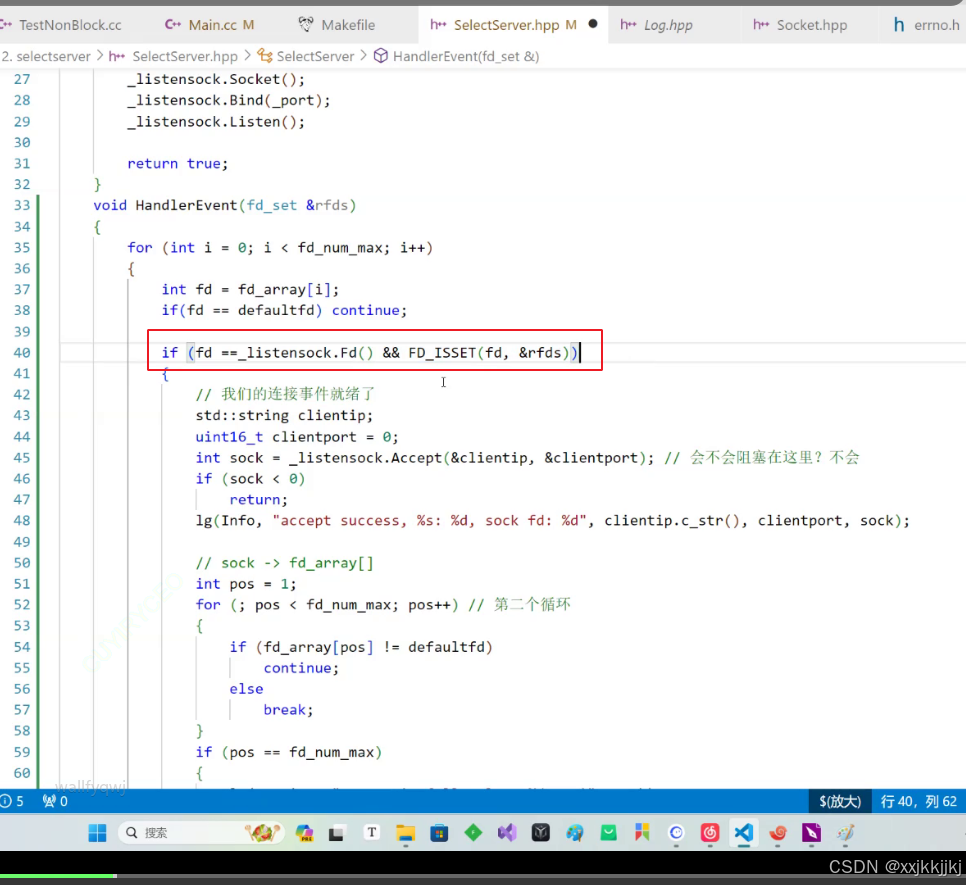
Task: Click FD_ISSET on line 40
Action: (x=442, y=353)
